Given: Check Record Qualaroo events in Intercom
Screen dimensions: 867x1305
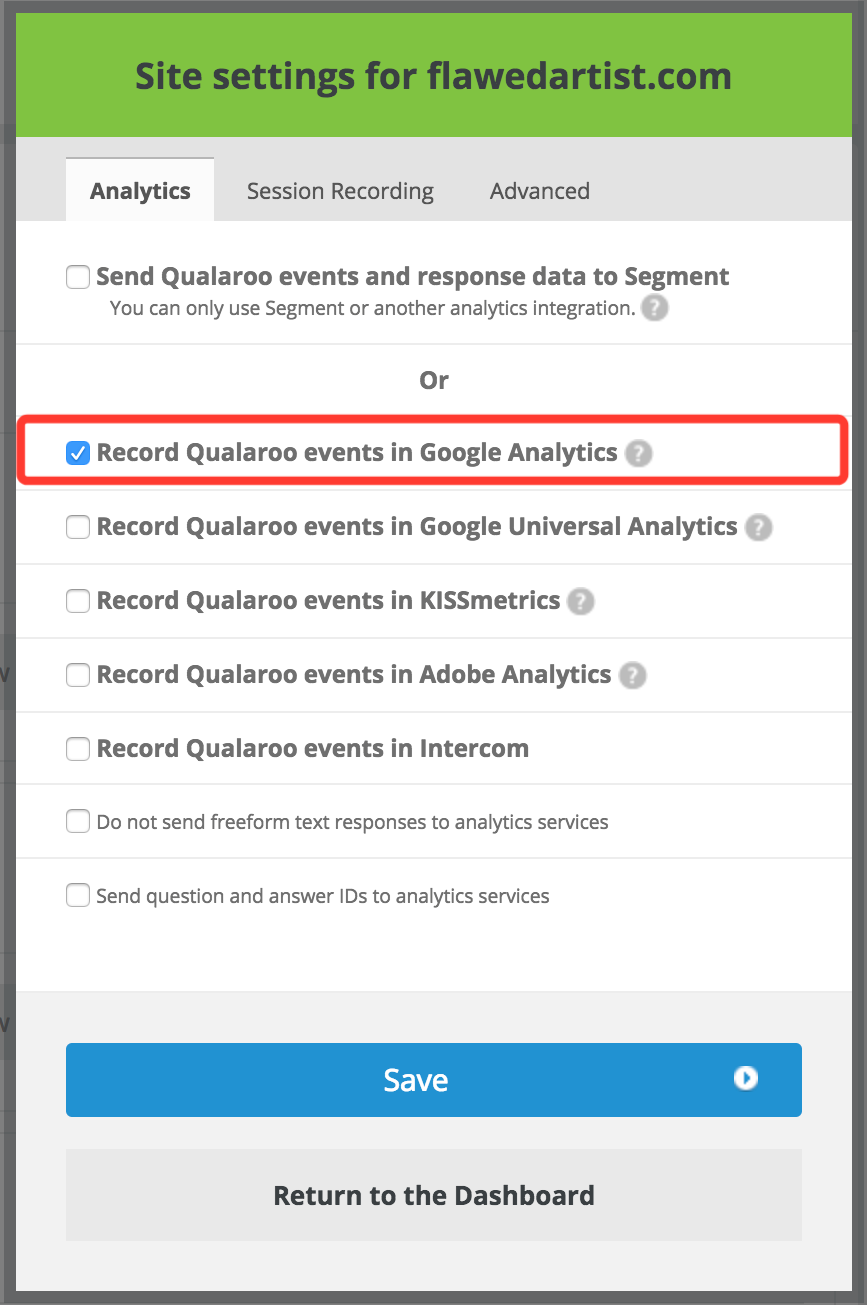Looking at the screenshot, I should click(77, 748).
